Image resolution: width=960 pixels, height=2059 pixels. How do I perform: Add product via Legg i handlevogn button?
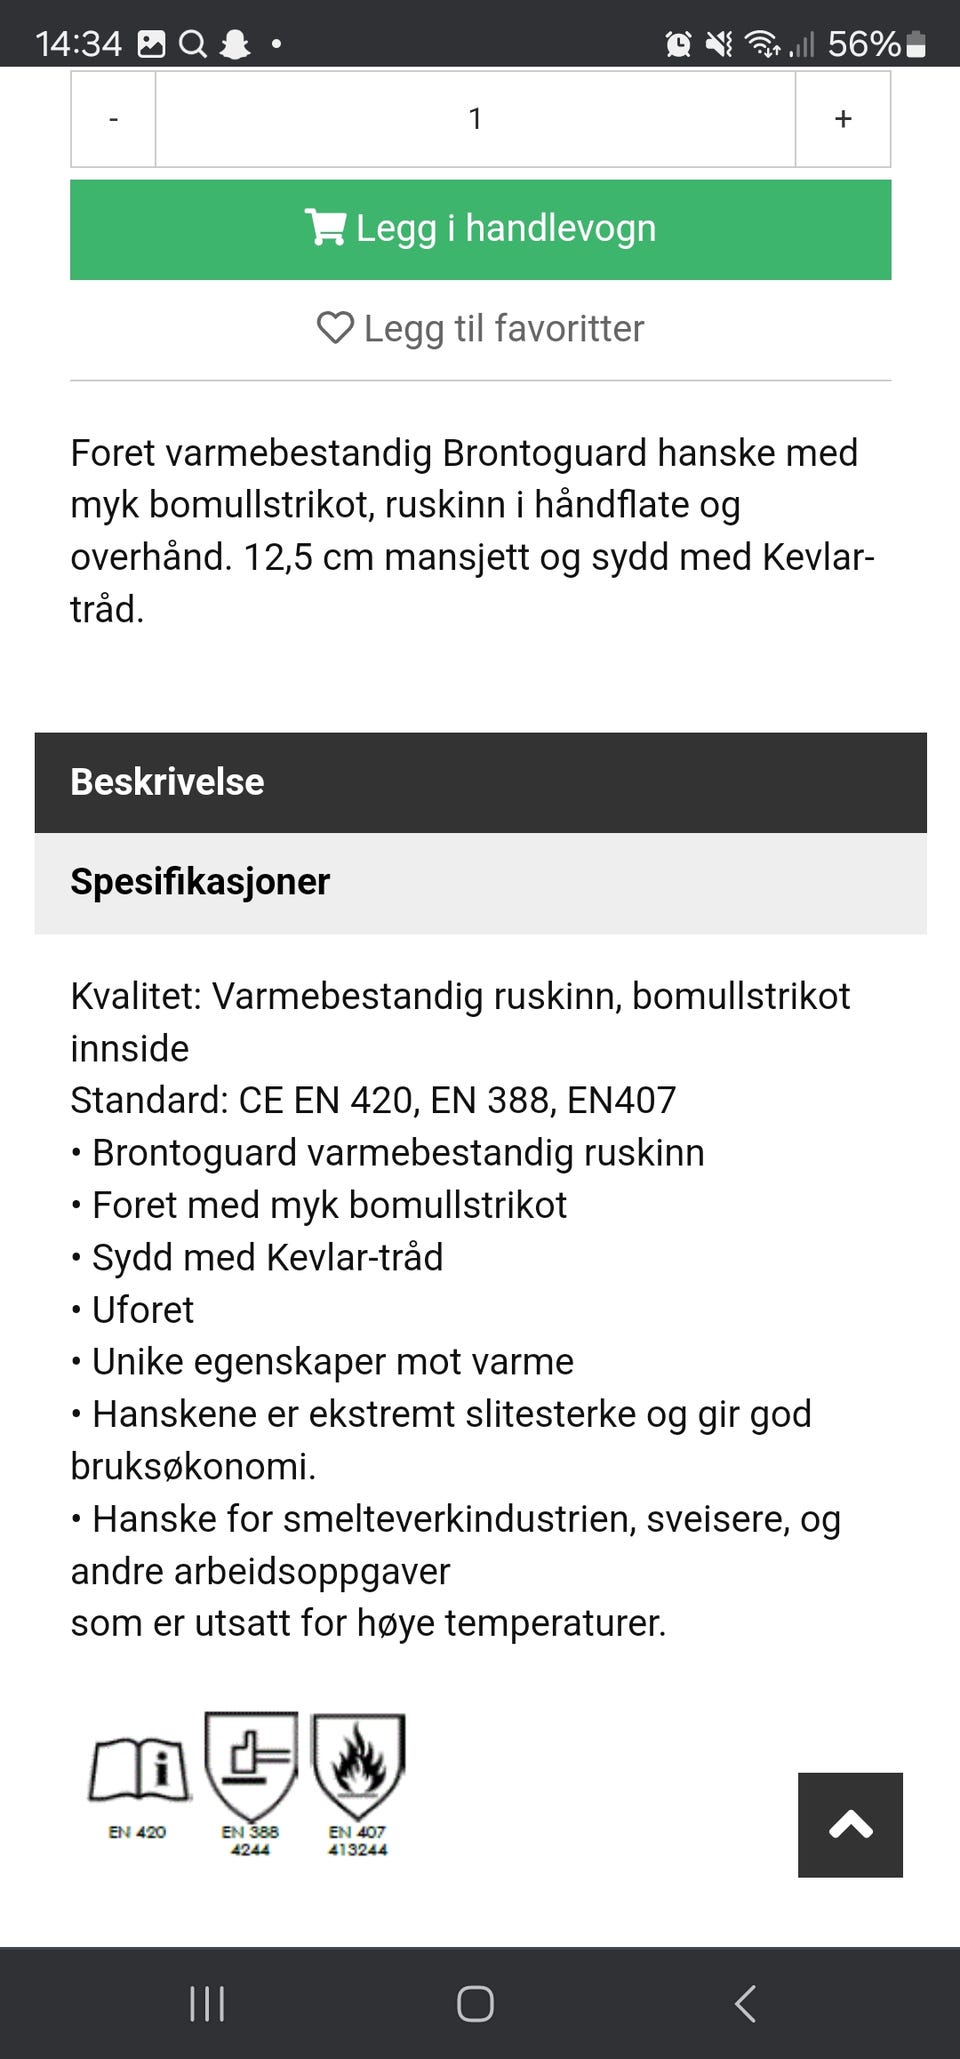480,229
